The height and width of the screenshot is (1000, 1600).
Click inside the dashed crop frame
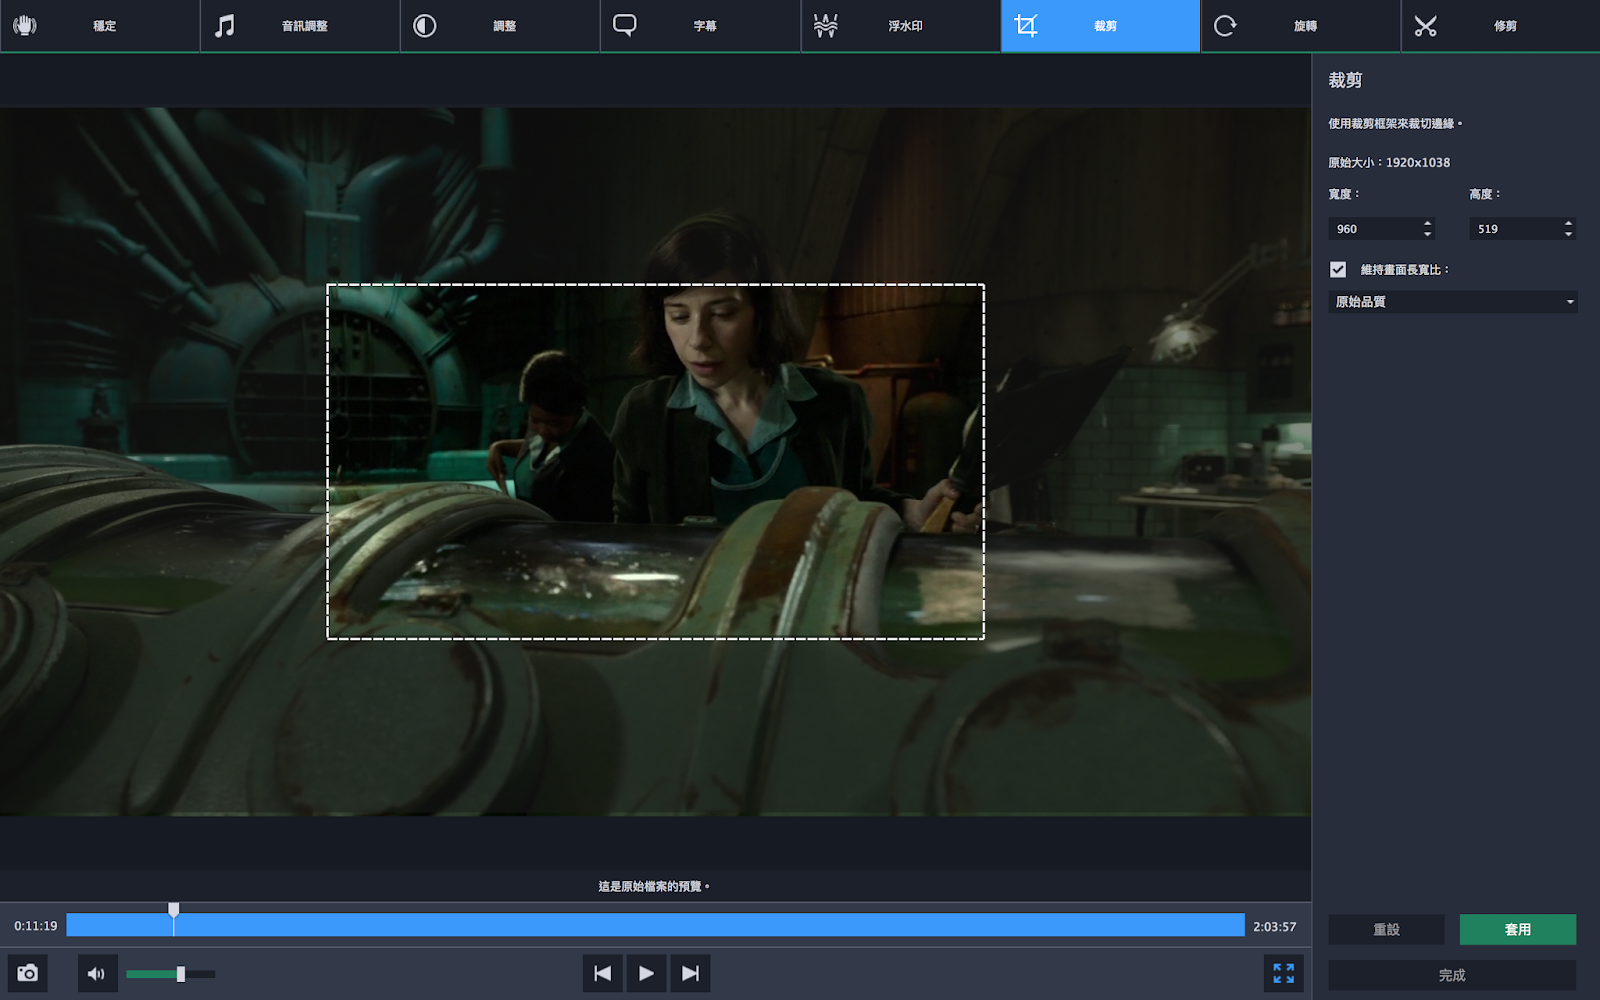coord(656,462)
